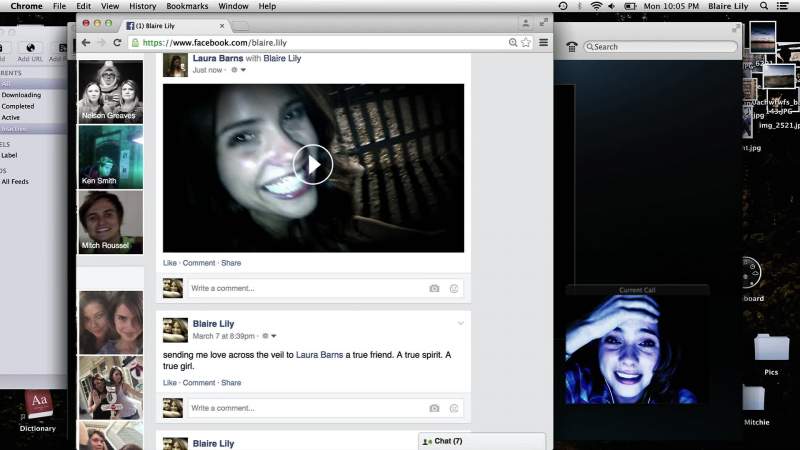Viewport: 800px width, 450px height.
Task: Open Blaire Lily tagged link in post header
Action: point(282,58)
